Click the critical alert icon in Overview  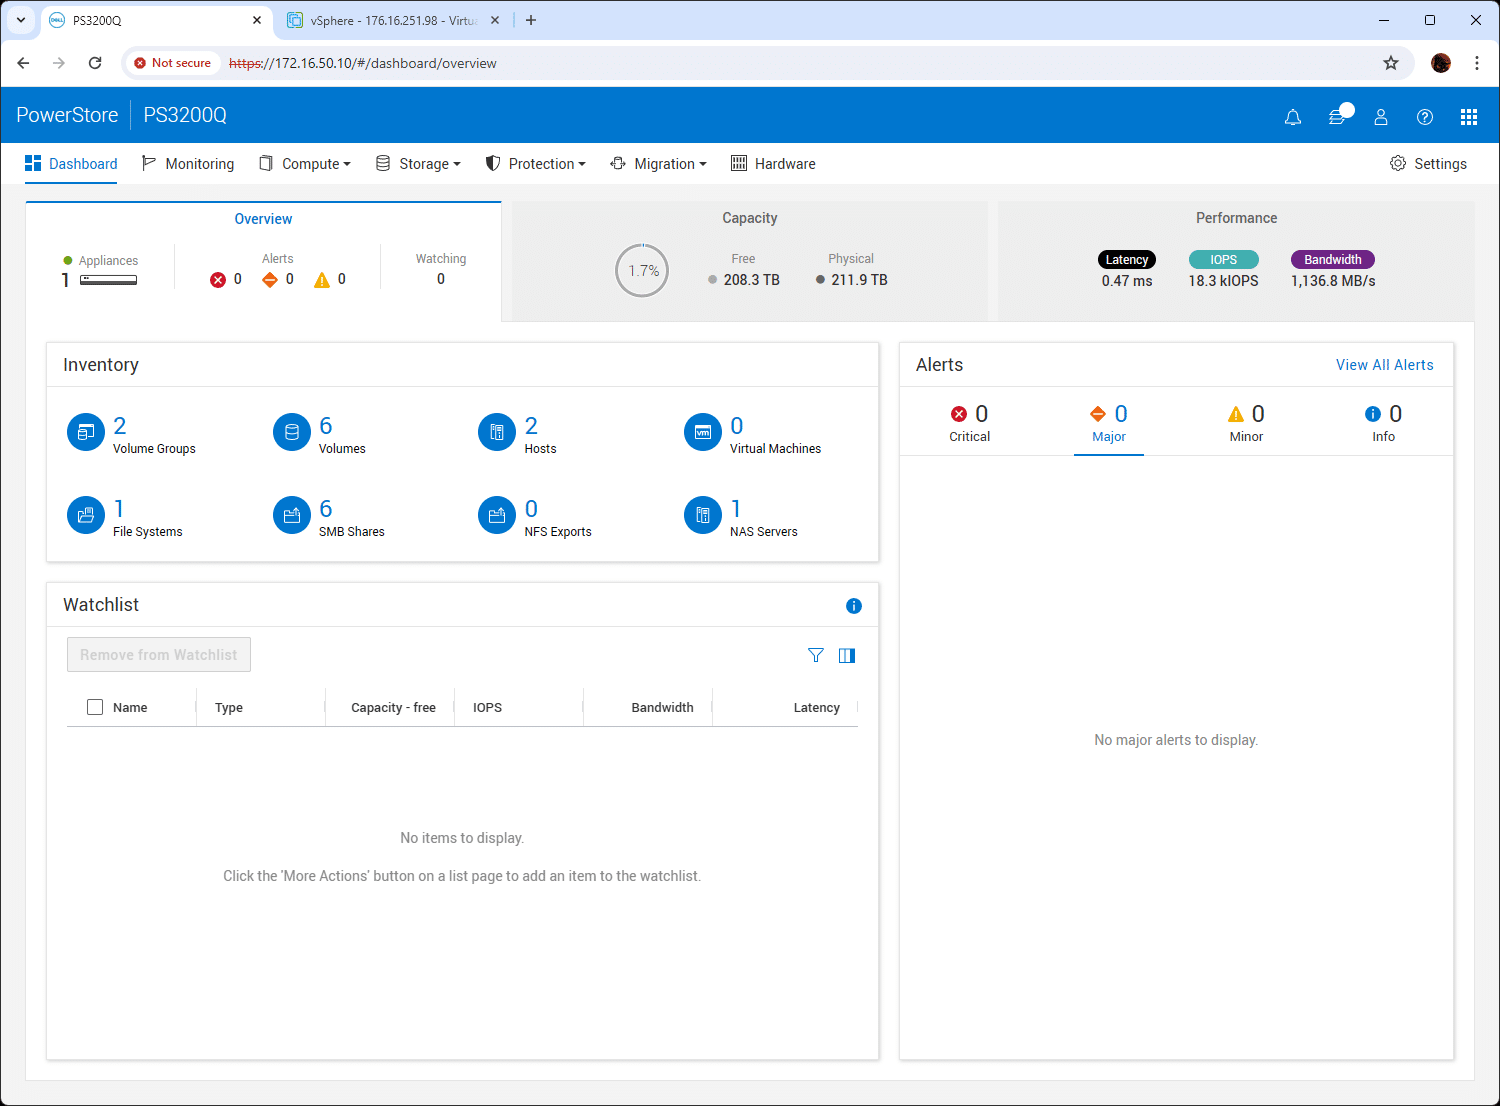[218, 280]
